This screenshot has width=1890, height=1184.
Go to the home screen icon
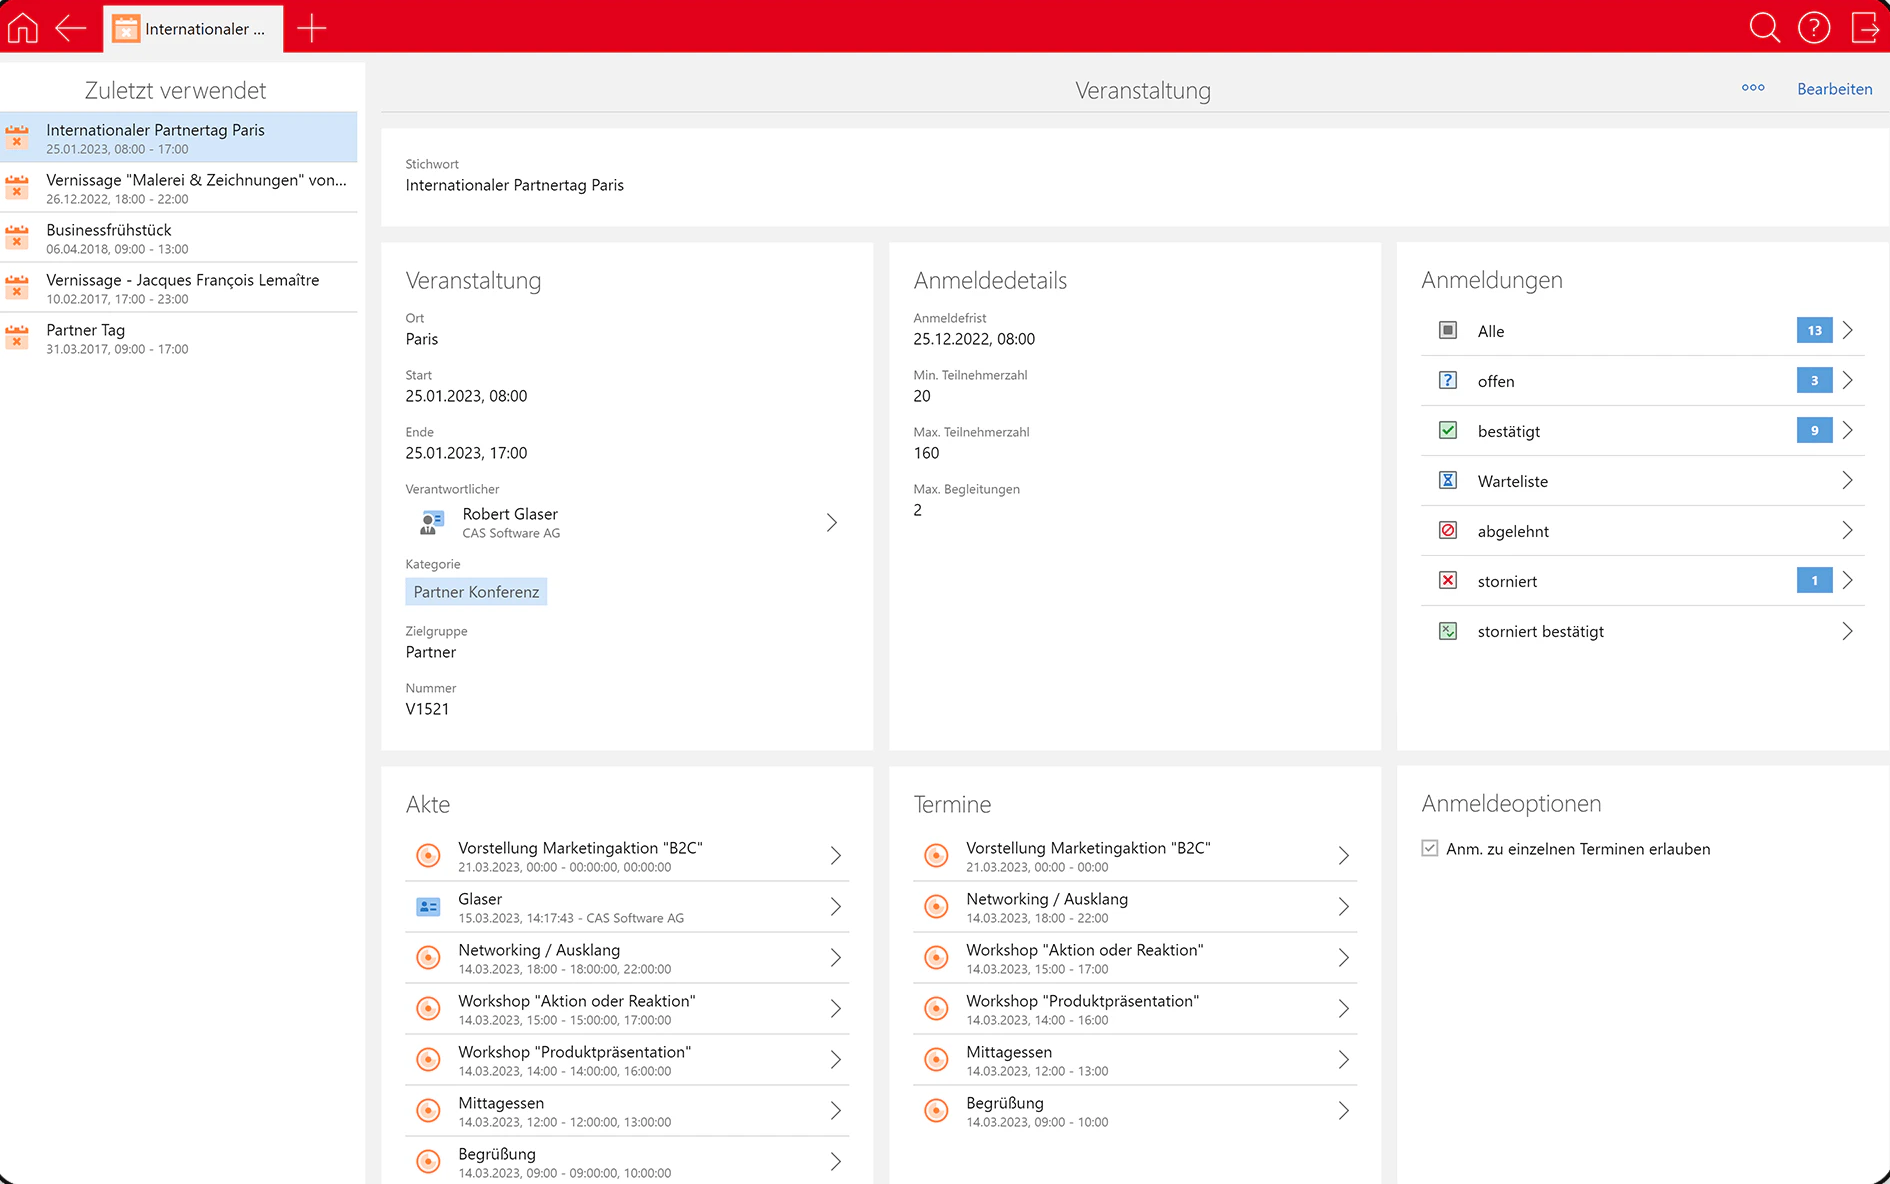23,27
